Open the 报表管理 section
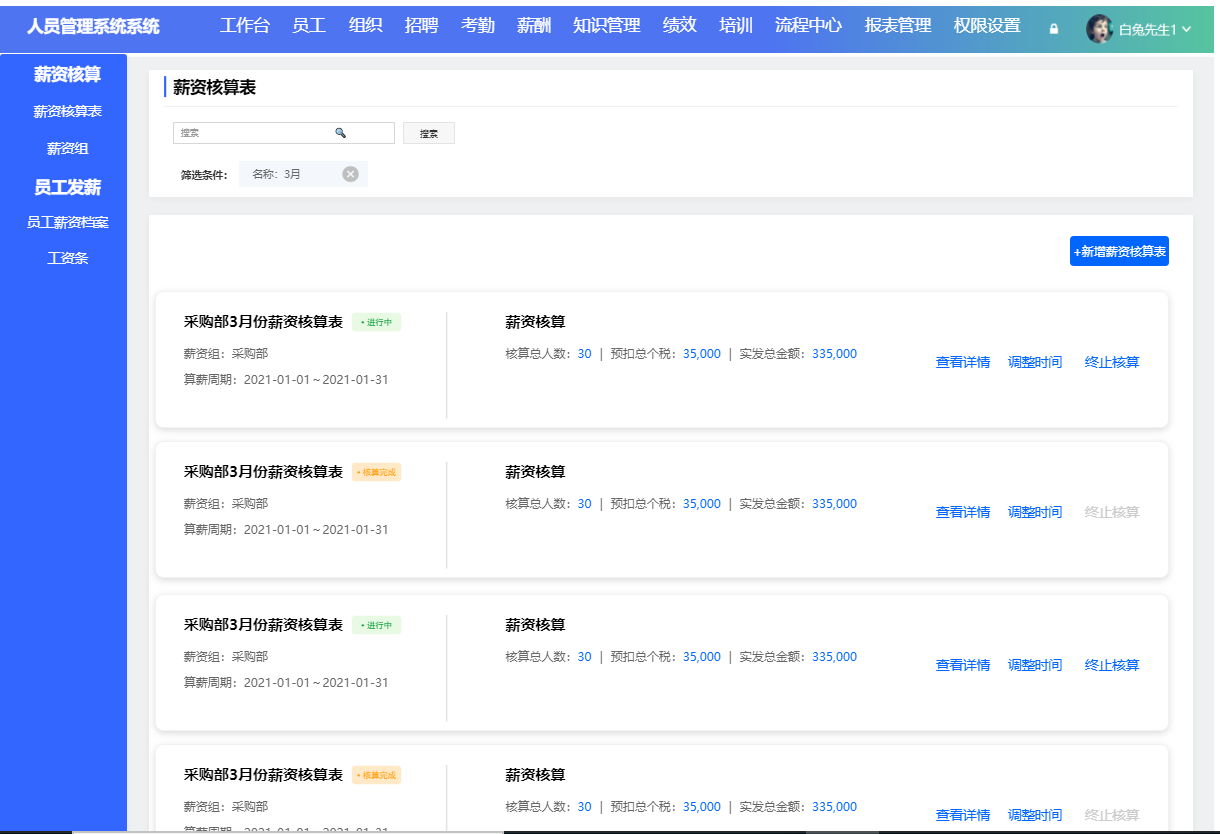This screenshot has width=1220, height=834. 900,26
